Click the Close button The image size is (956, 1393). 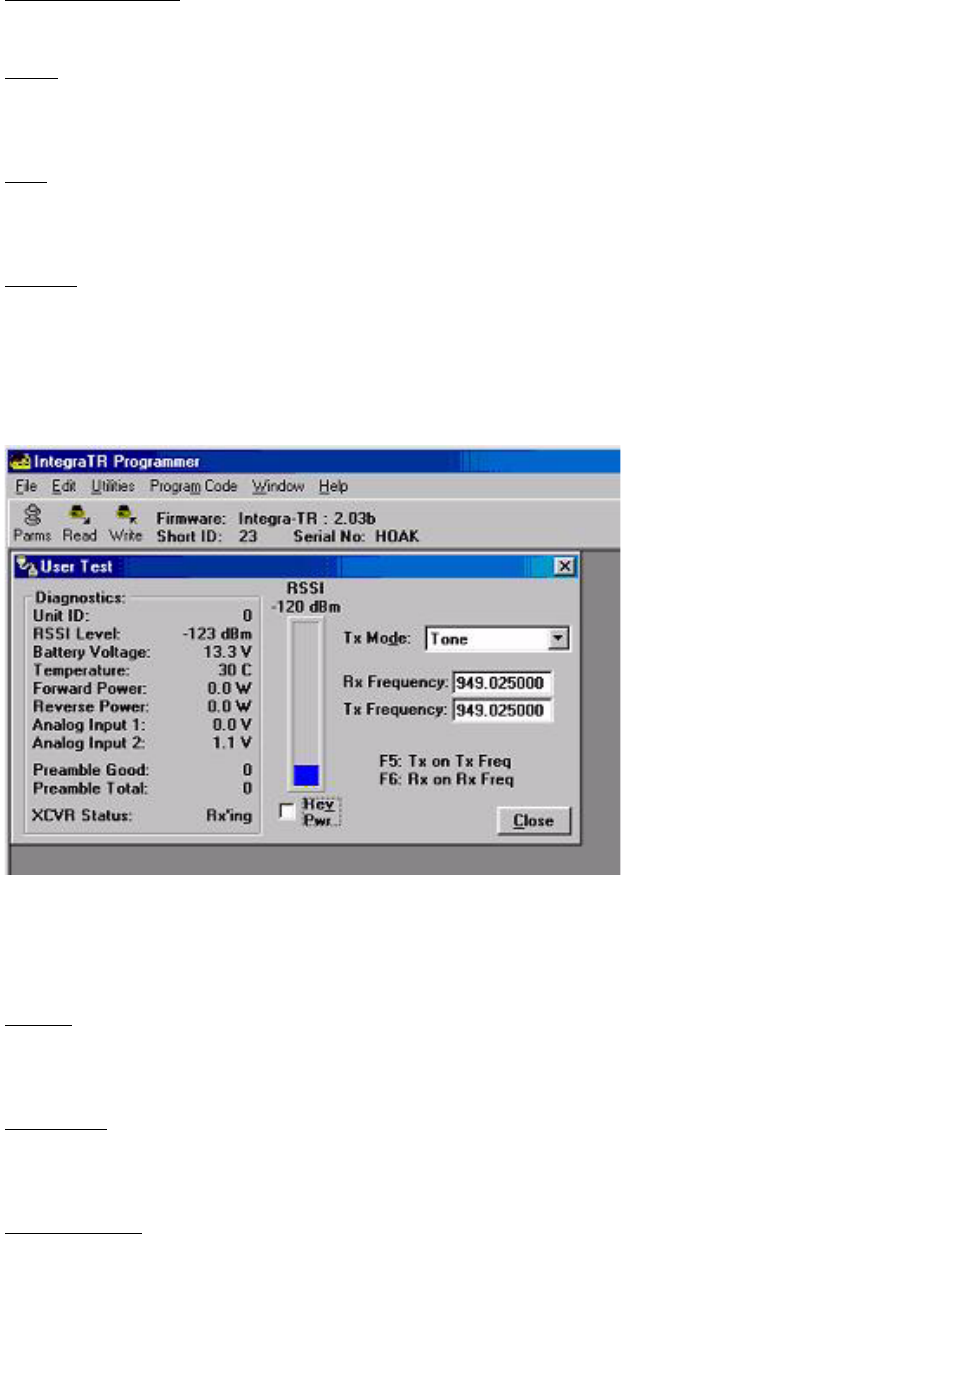[533, 821]
